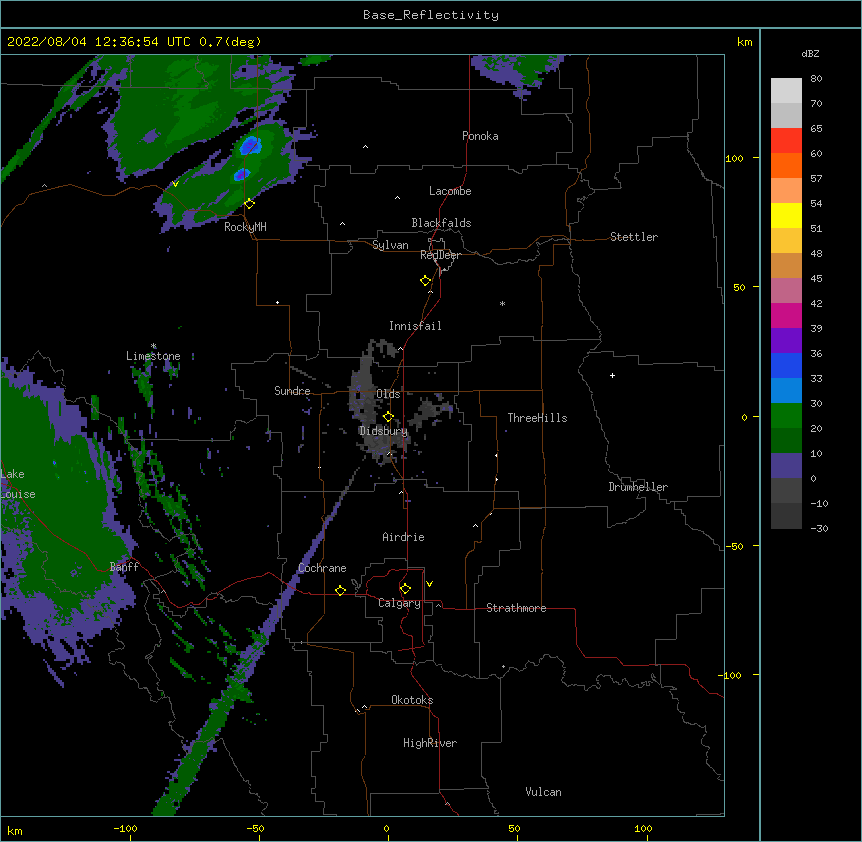Click the Sylvan label
Viewport: 862px width, 842px height.
(x=390, y=245)
